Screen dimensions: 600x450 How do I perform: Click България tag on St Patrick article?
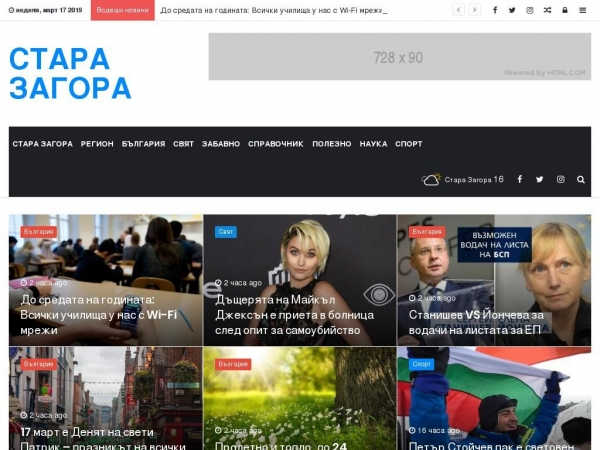click(x=38, y=364)
